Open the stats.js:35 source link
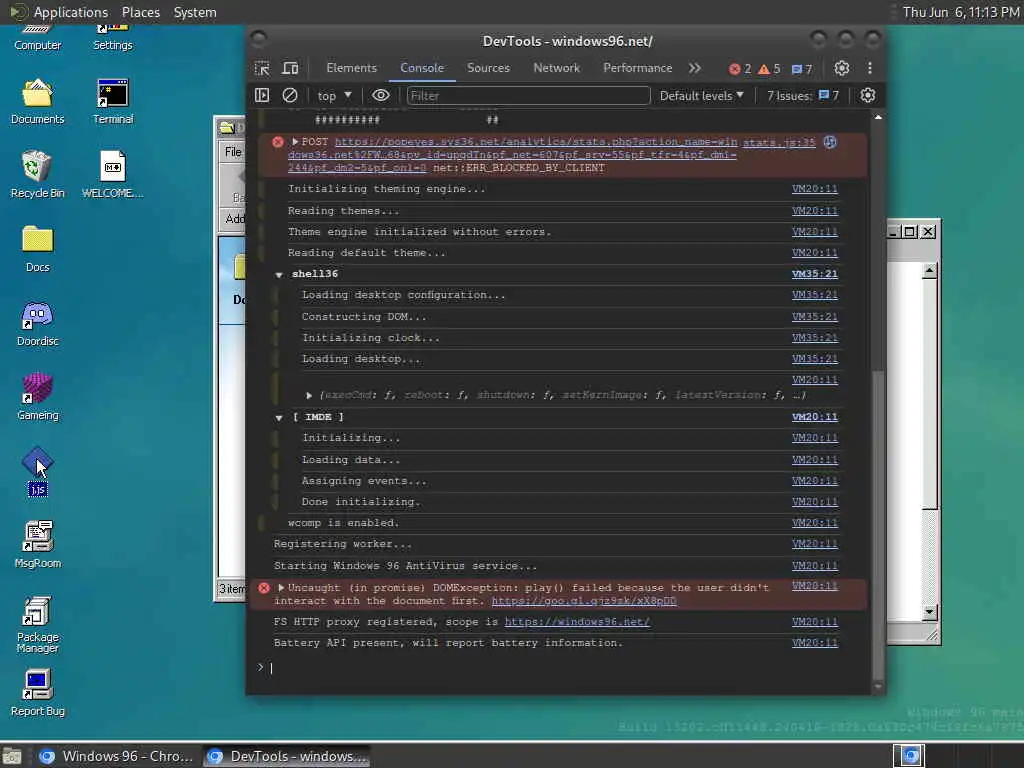Image resolution: width=1024 pixels, height=768 pixels. tap(779, 142)
